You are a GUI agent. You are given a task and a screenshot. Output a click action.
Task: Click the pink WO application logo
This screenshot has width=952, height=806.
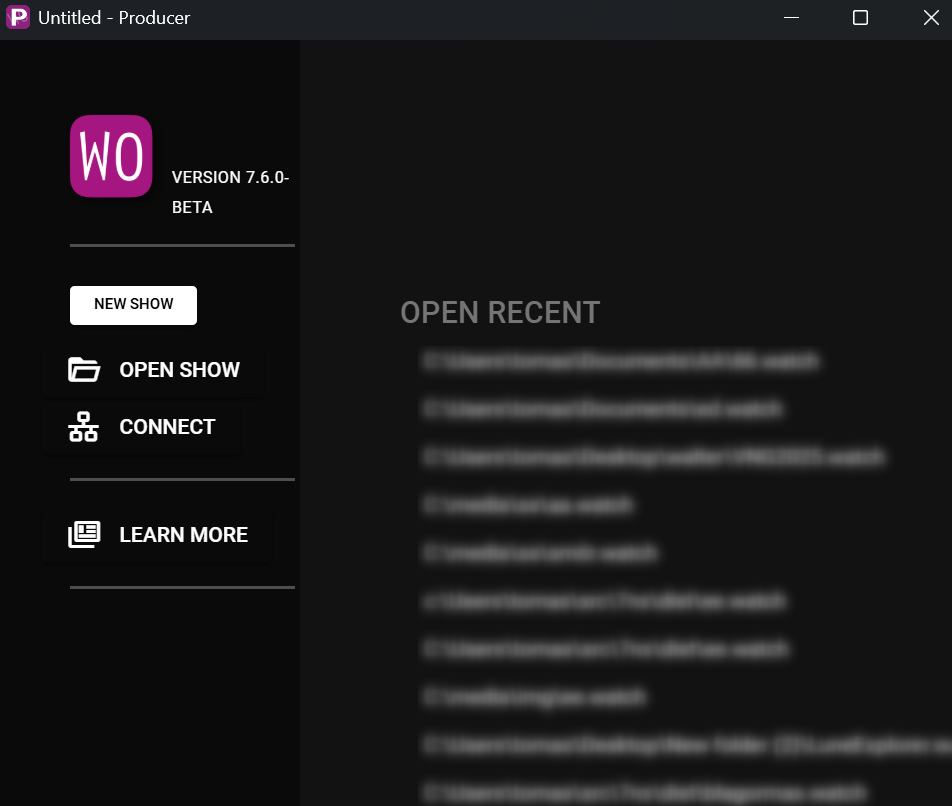[x=111, y=156]
